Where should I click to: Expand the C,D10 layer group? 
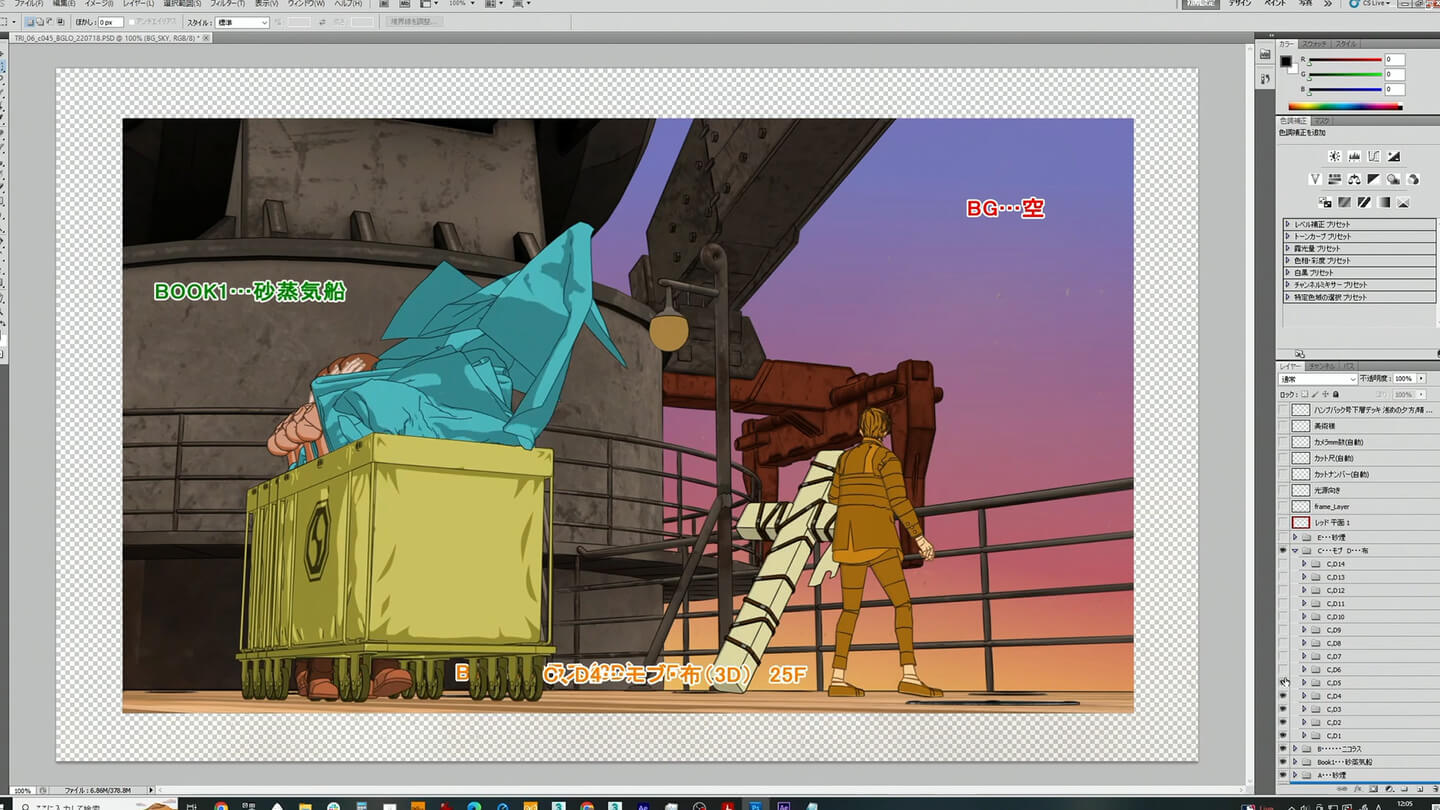point(1304,617)
